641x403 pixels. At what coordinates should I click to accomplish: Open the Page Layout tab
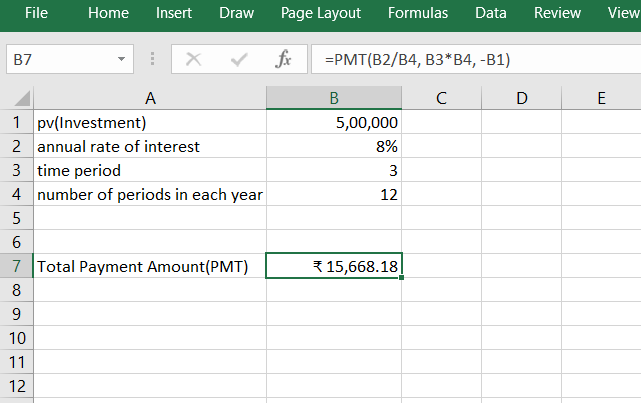pyautogui.click(x=323, y=13)
